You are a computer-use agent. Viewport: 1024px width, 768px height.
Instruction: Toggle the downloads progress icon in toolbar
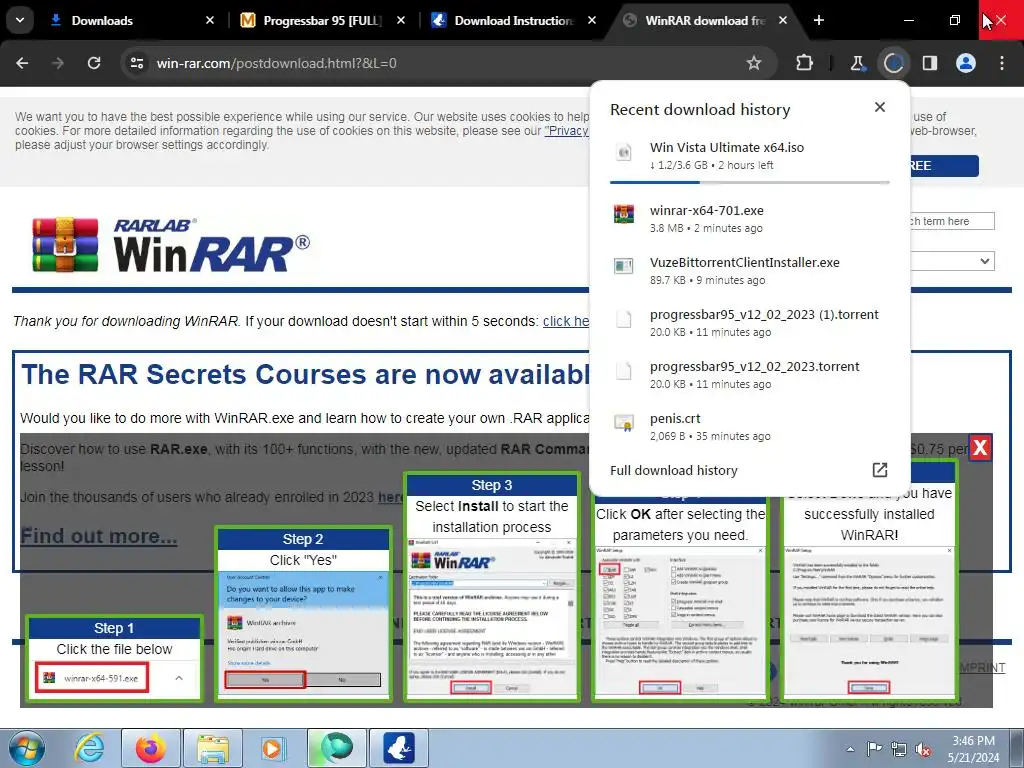(x=893, y=63)
